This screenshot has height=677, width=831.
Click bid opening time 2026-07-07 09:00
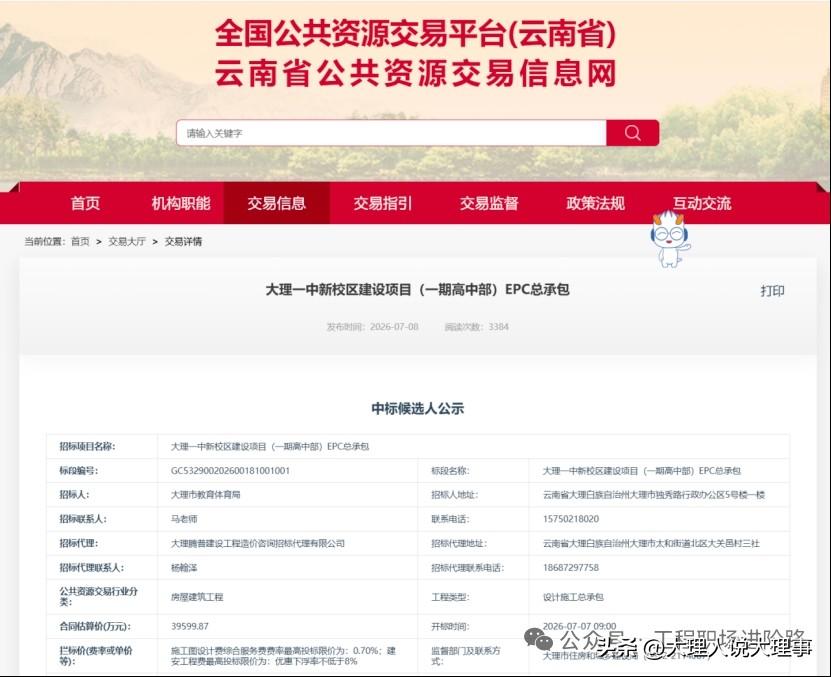[579, 626]
